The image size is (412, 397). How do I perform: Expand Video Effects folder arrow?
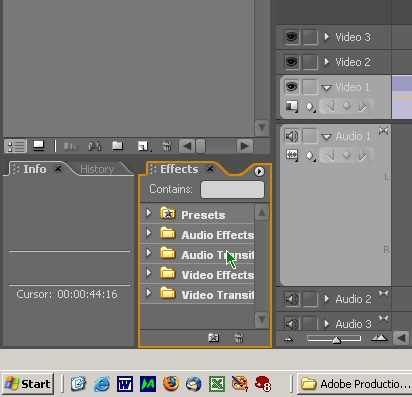point(149,273)
